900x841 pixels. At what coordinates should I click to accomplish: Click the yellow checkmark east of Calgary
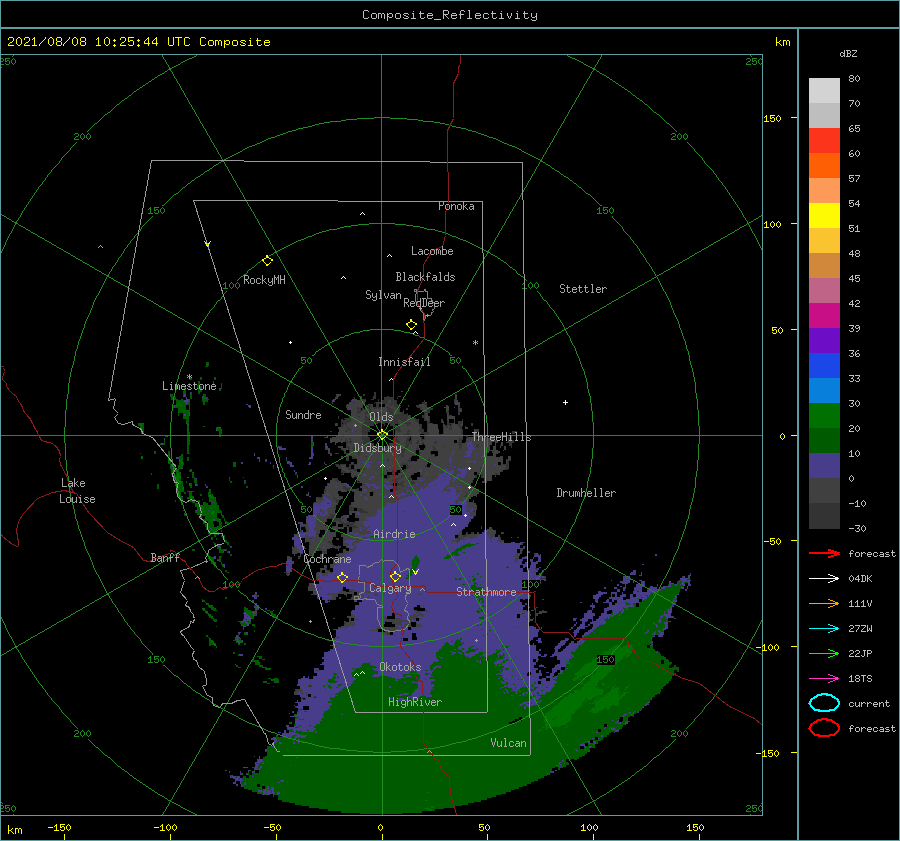pyautogui.click(x=416, y=571)
